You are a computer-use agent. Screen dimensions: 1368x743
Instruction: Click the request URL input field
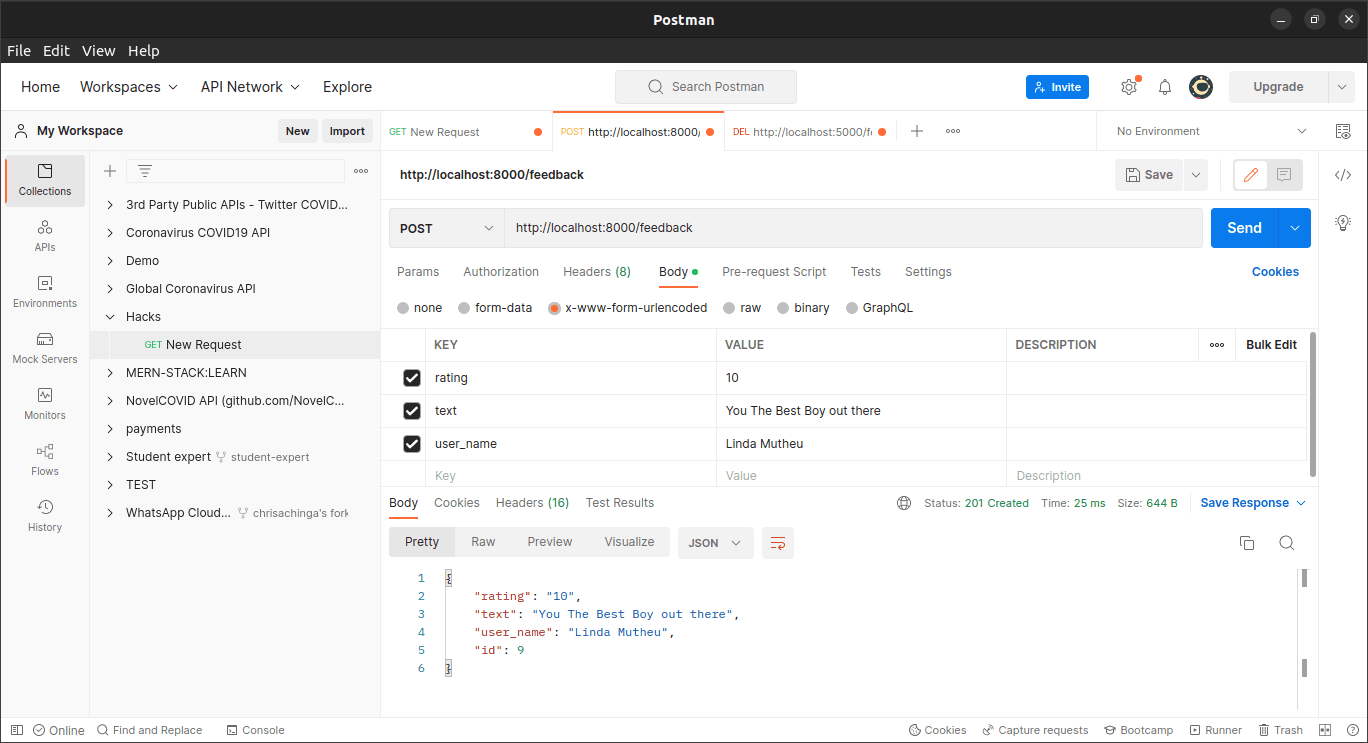tap(853, 228)
